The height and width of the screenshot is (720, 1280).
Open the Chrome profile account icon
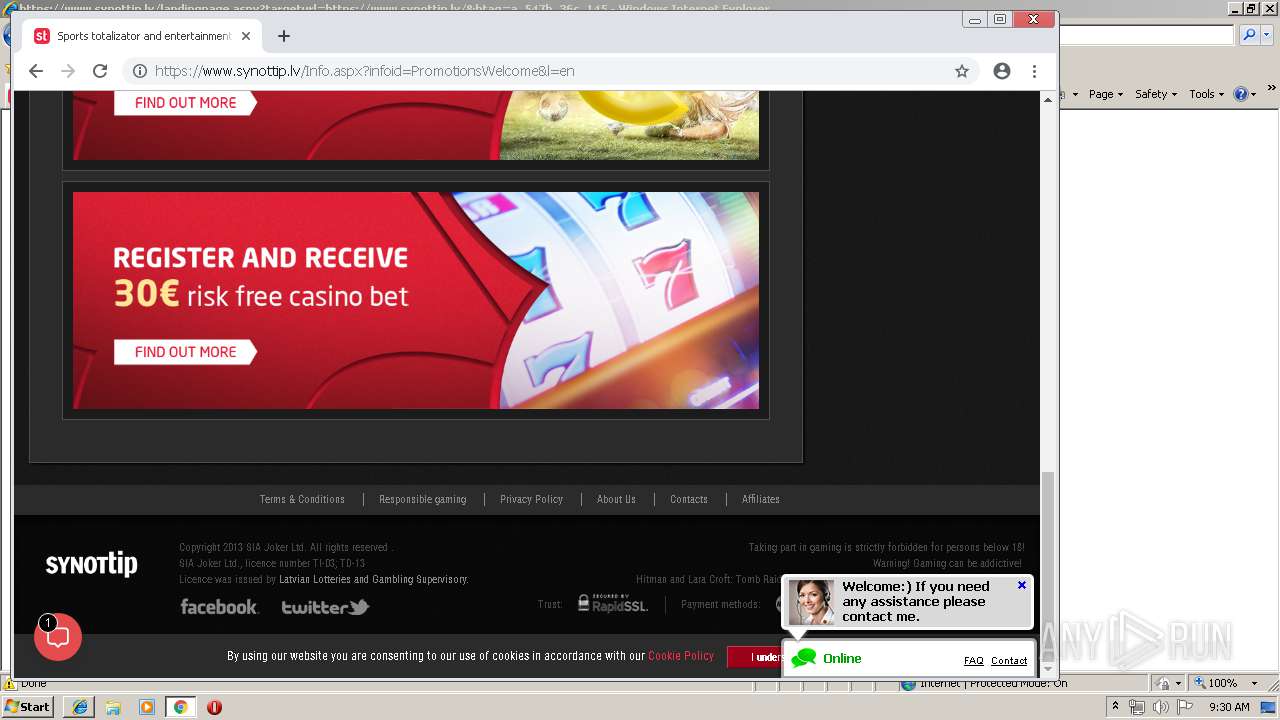click(1002, 71)
